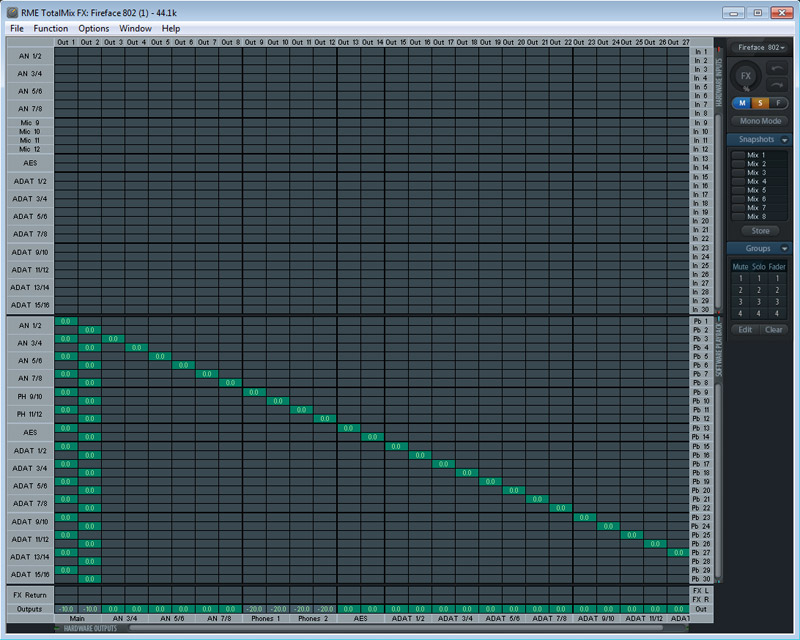Toggle Solo group 2
800x640 pixels.
point(759,288)
